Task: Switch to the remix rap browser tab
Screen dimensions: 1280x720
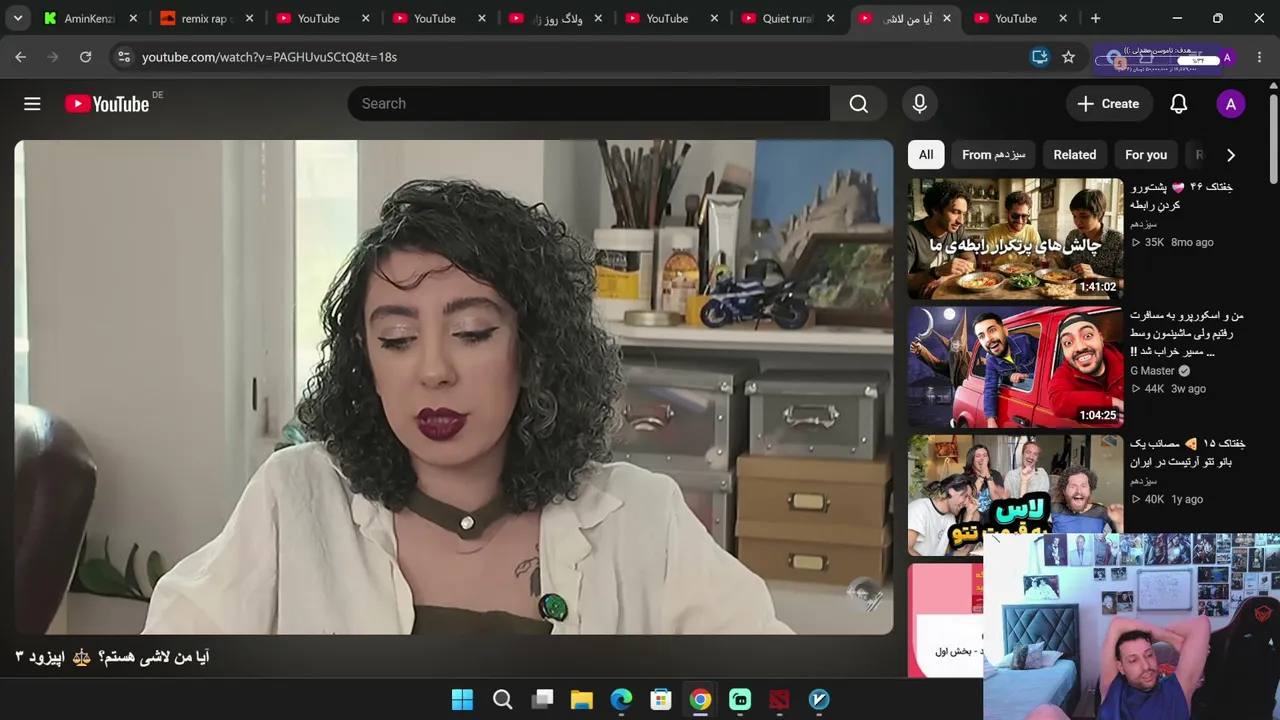Action: (205, 18)
